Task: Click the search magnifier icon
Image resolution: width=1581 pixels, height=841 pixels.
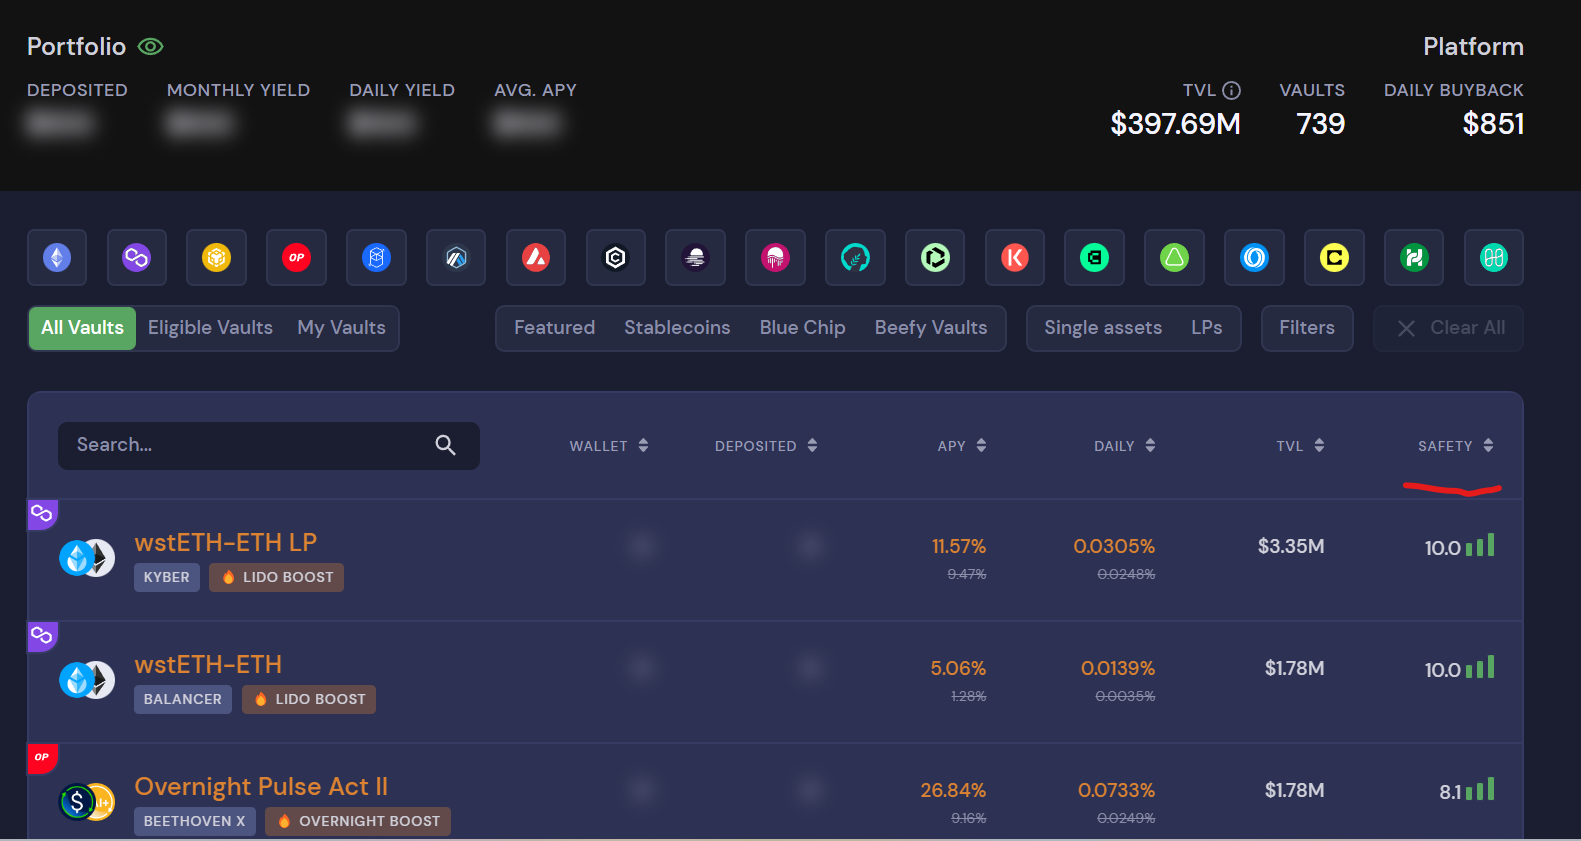Action: point(446,445)
